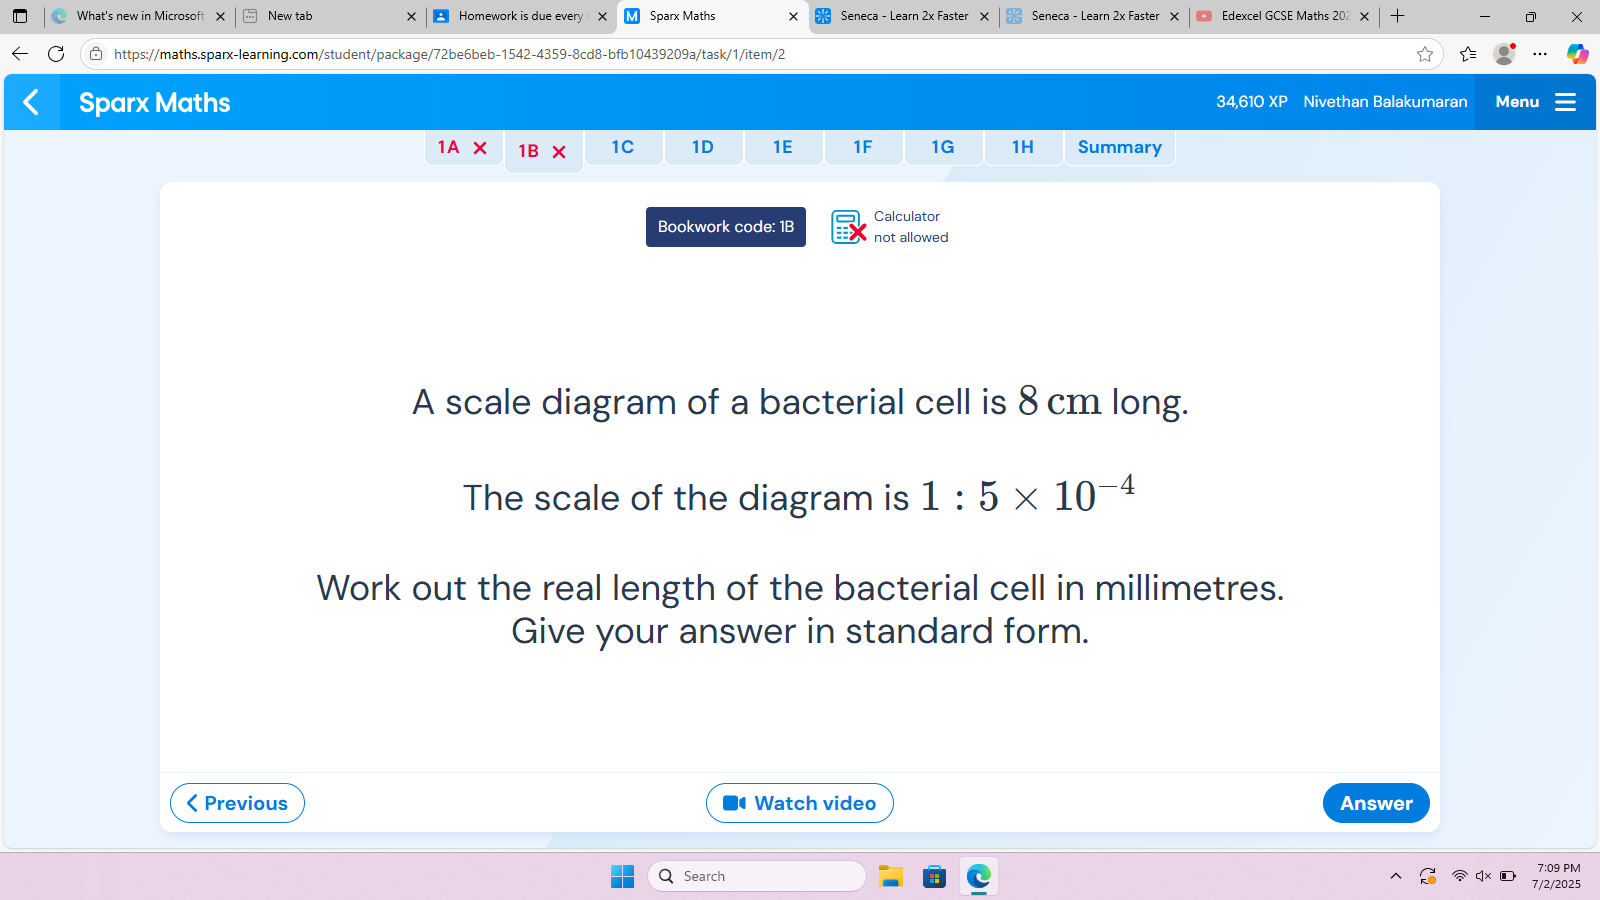Image resolution: width=1600 pixels, height=900 pixels.
Task: Launch Copilot sidebar icon
Action: [1578, 54]
